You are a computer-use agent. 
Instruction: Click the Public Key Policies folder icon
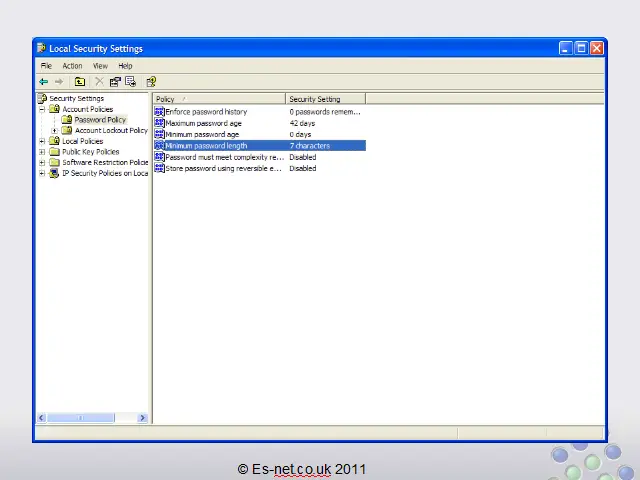54,151
